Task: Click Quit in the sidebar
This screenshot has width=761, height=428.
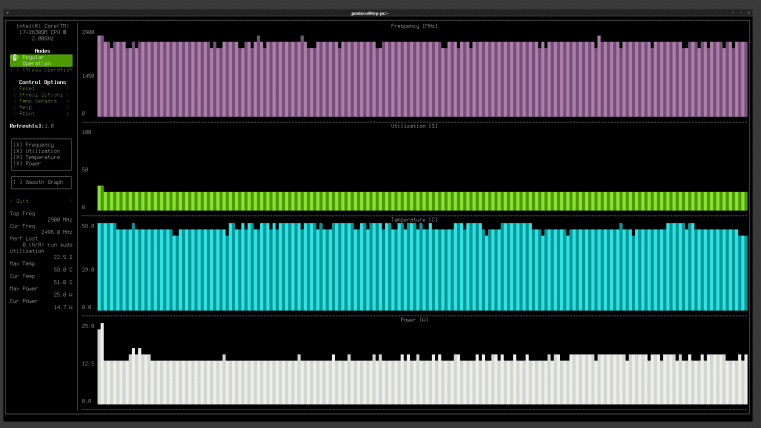Action: pos(23,201)
